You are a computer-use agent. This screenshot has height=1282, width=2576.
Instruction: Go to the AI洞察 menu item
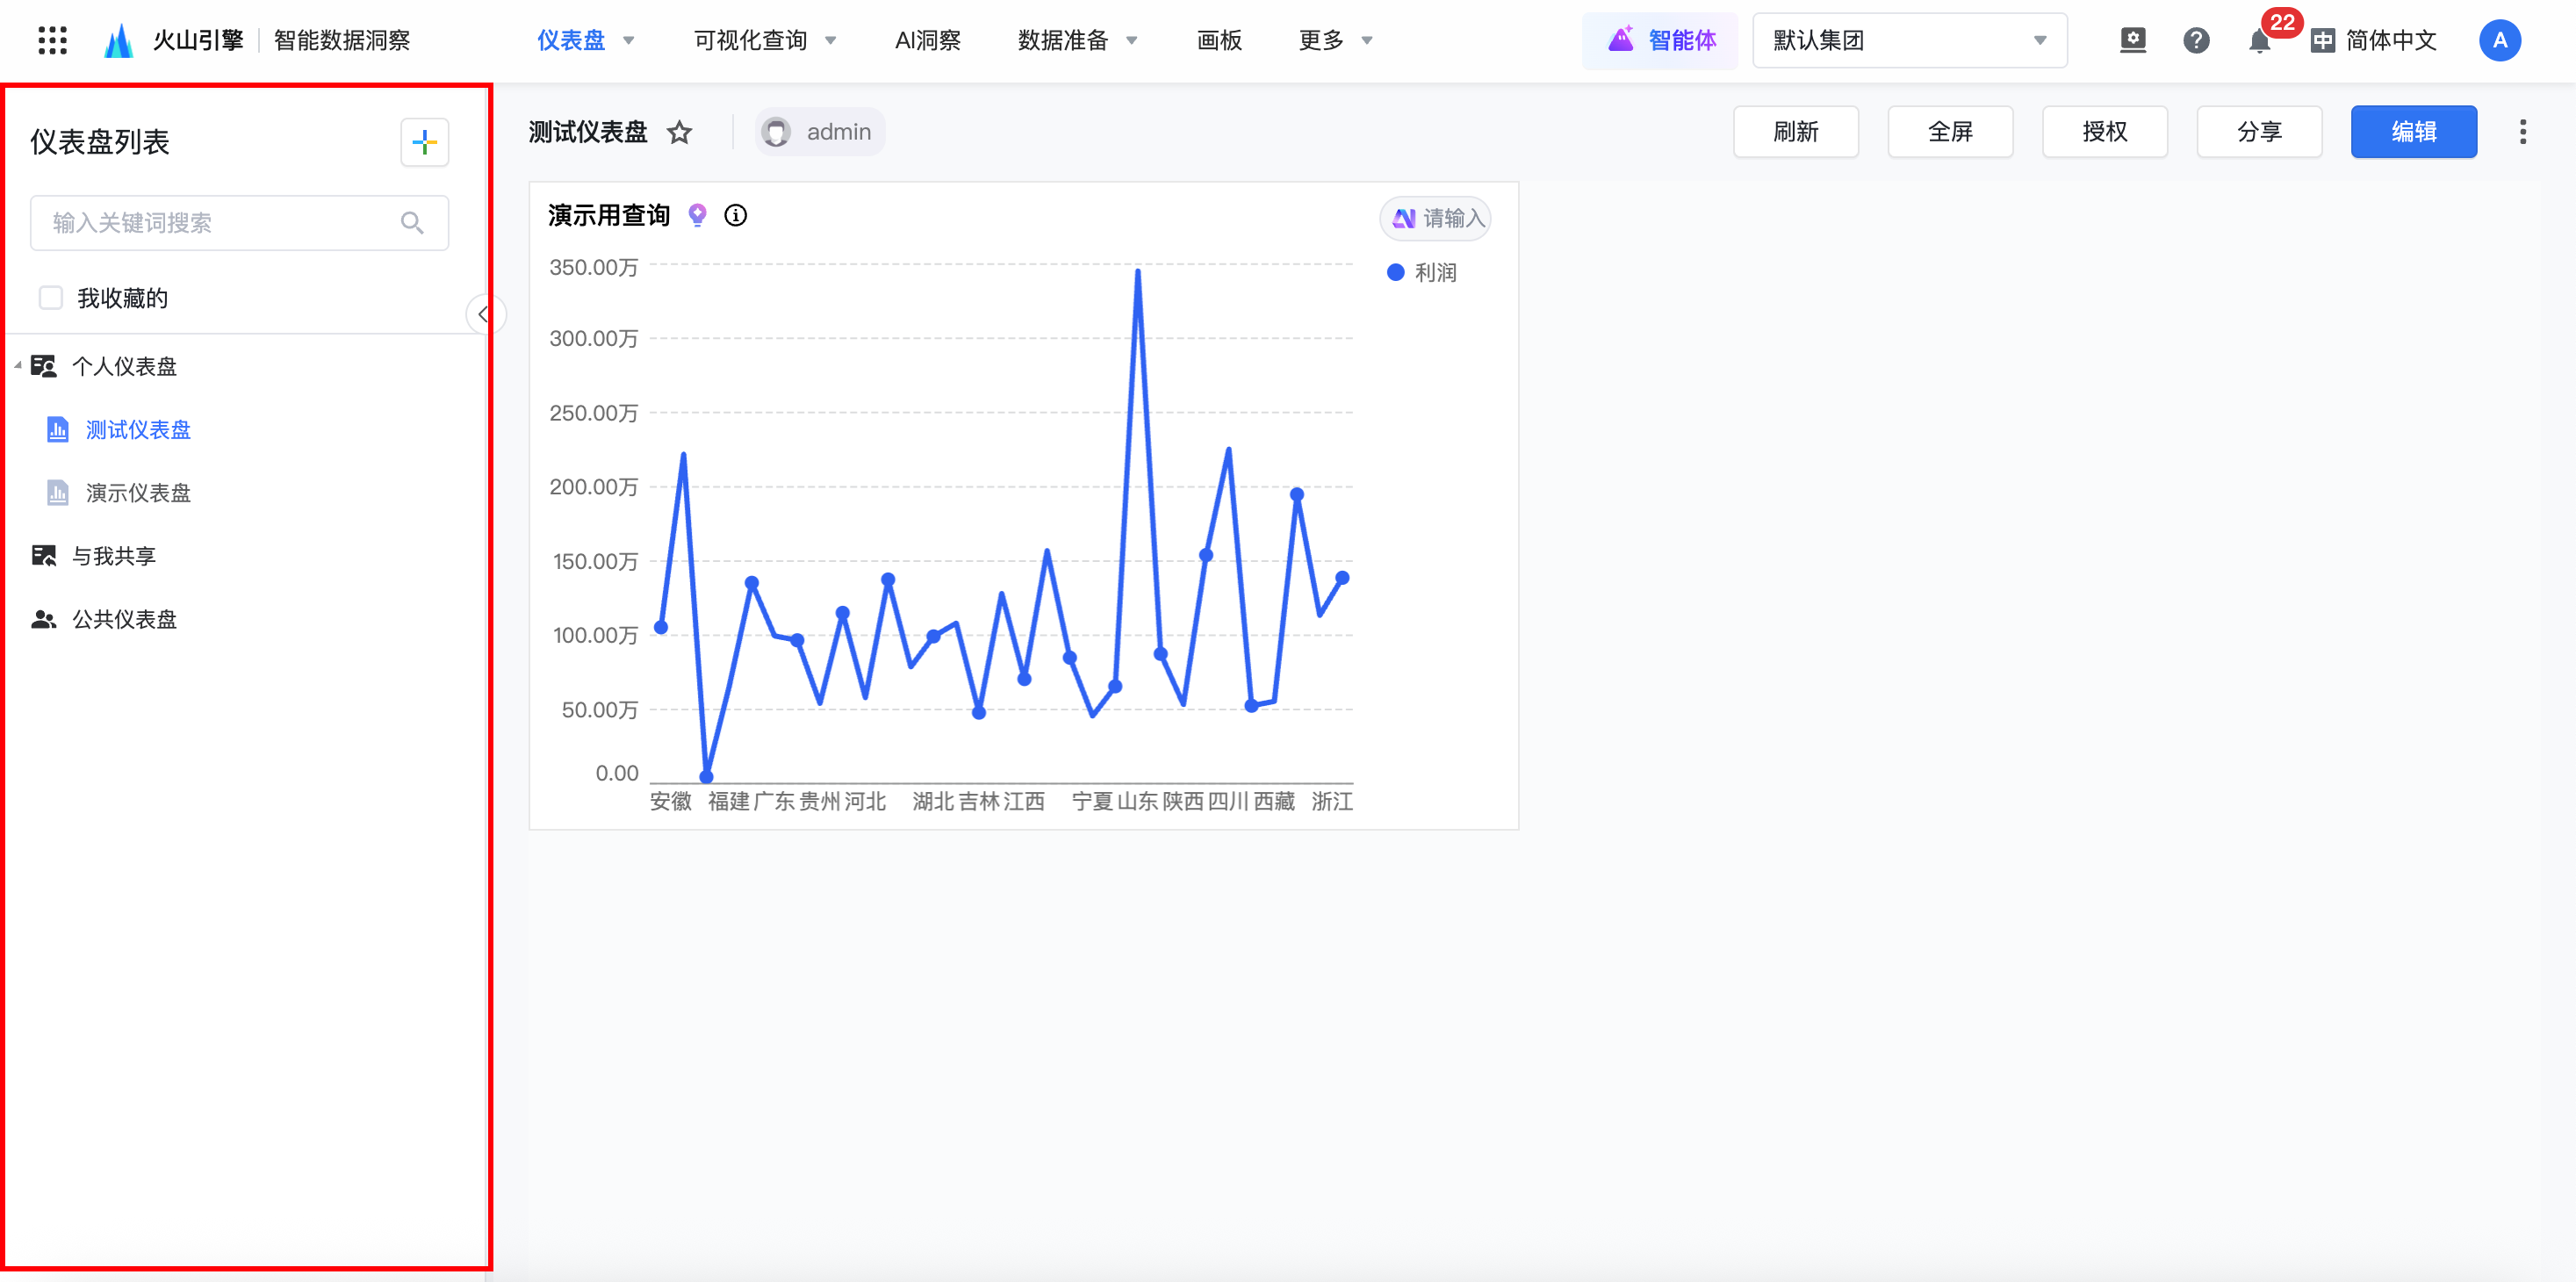[x=927, y=40]
